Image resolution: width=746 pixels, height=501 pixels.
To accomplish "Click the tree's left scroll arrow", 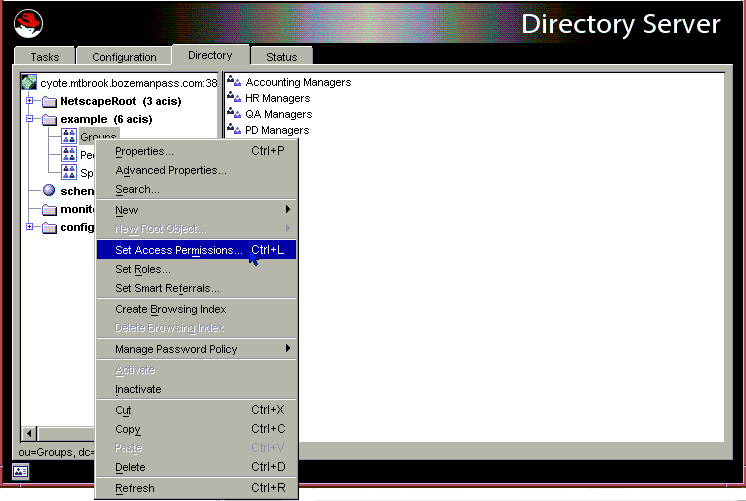I will [x=29, y=433].
